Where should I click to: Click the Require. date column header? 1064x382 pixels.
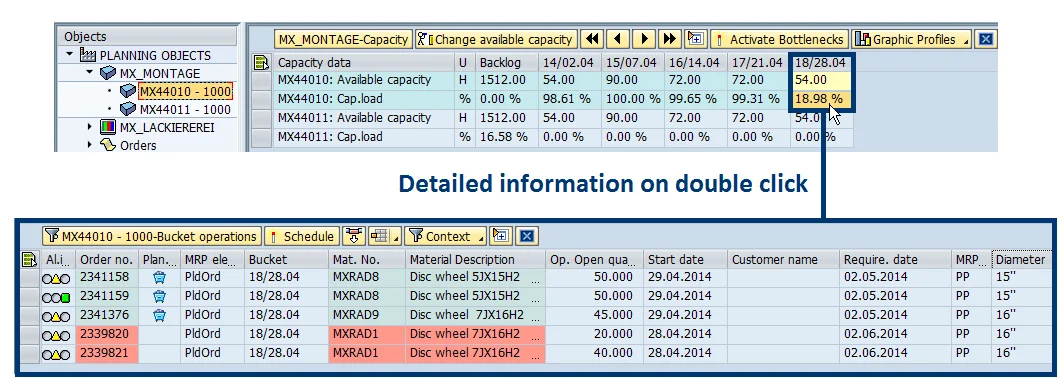(895, 259)
